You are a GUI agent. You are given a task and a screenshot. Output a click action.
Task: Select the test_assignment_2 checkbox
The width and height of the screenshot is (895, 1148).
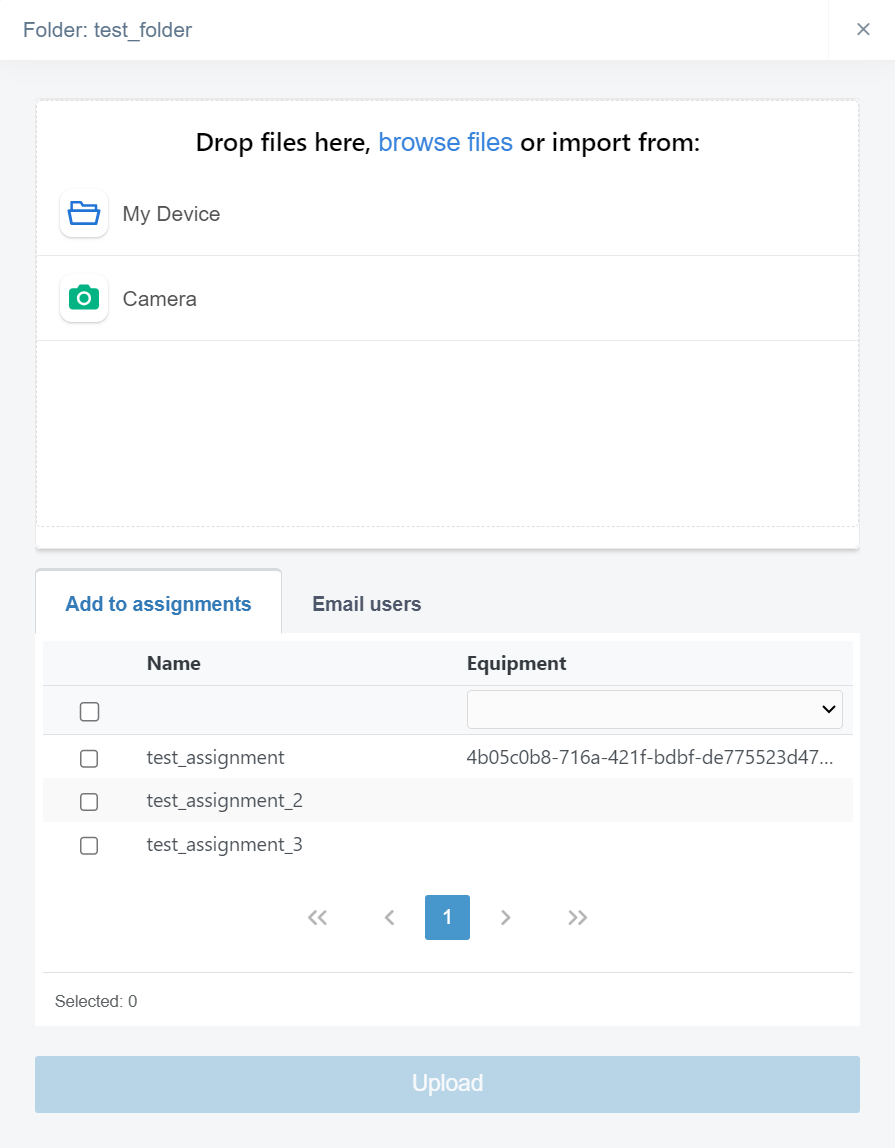(89, 801)
